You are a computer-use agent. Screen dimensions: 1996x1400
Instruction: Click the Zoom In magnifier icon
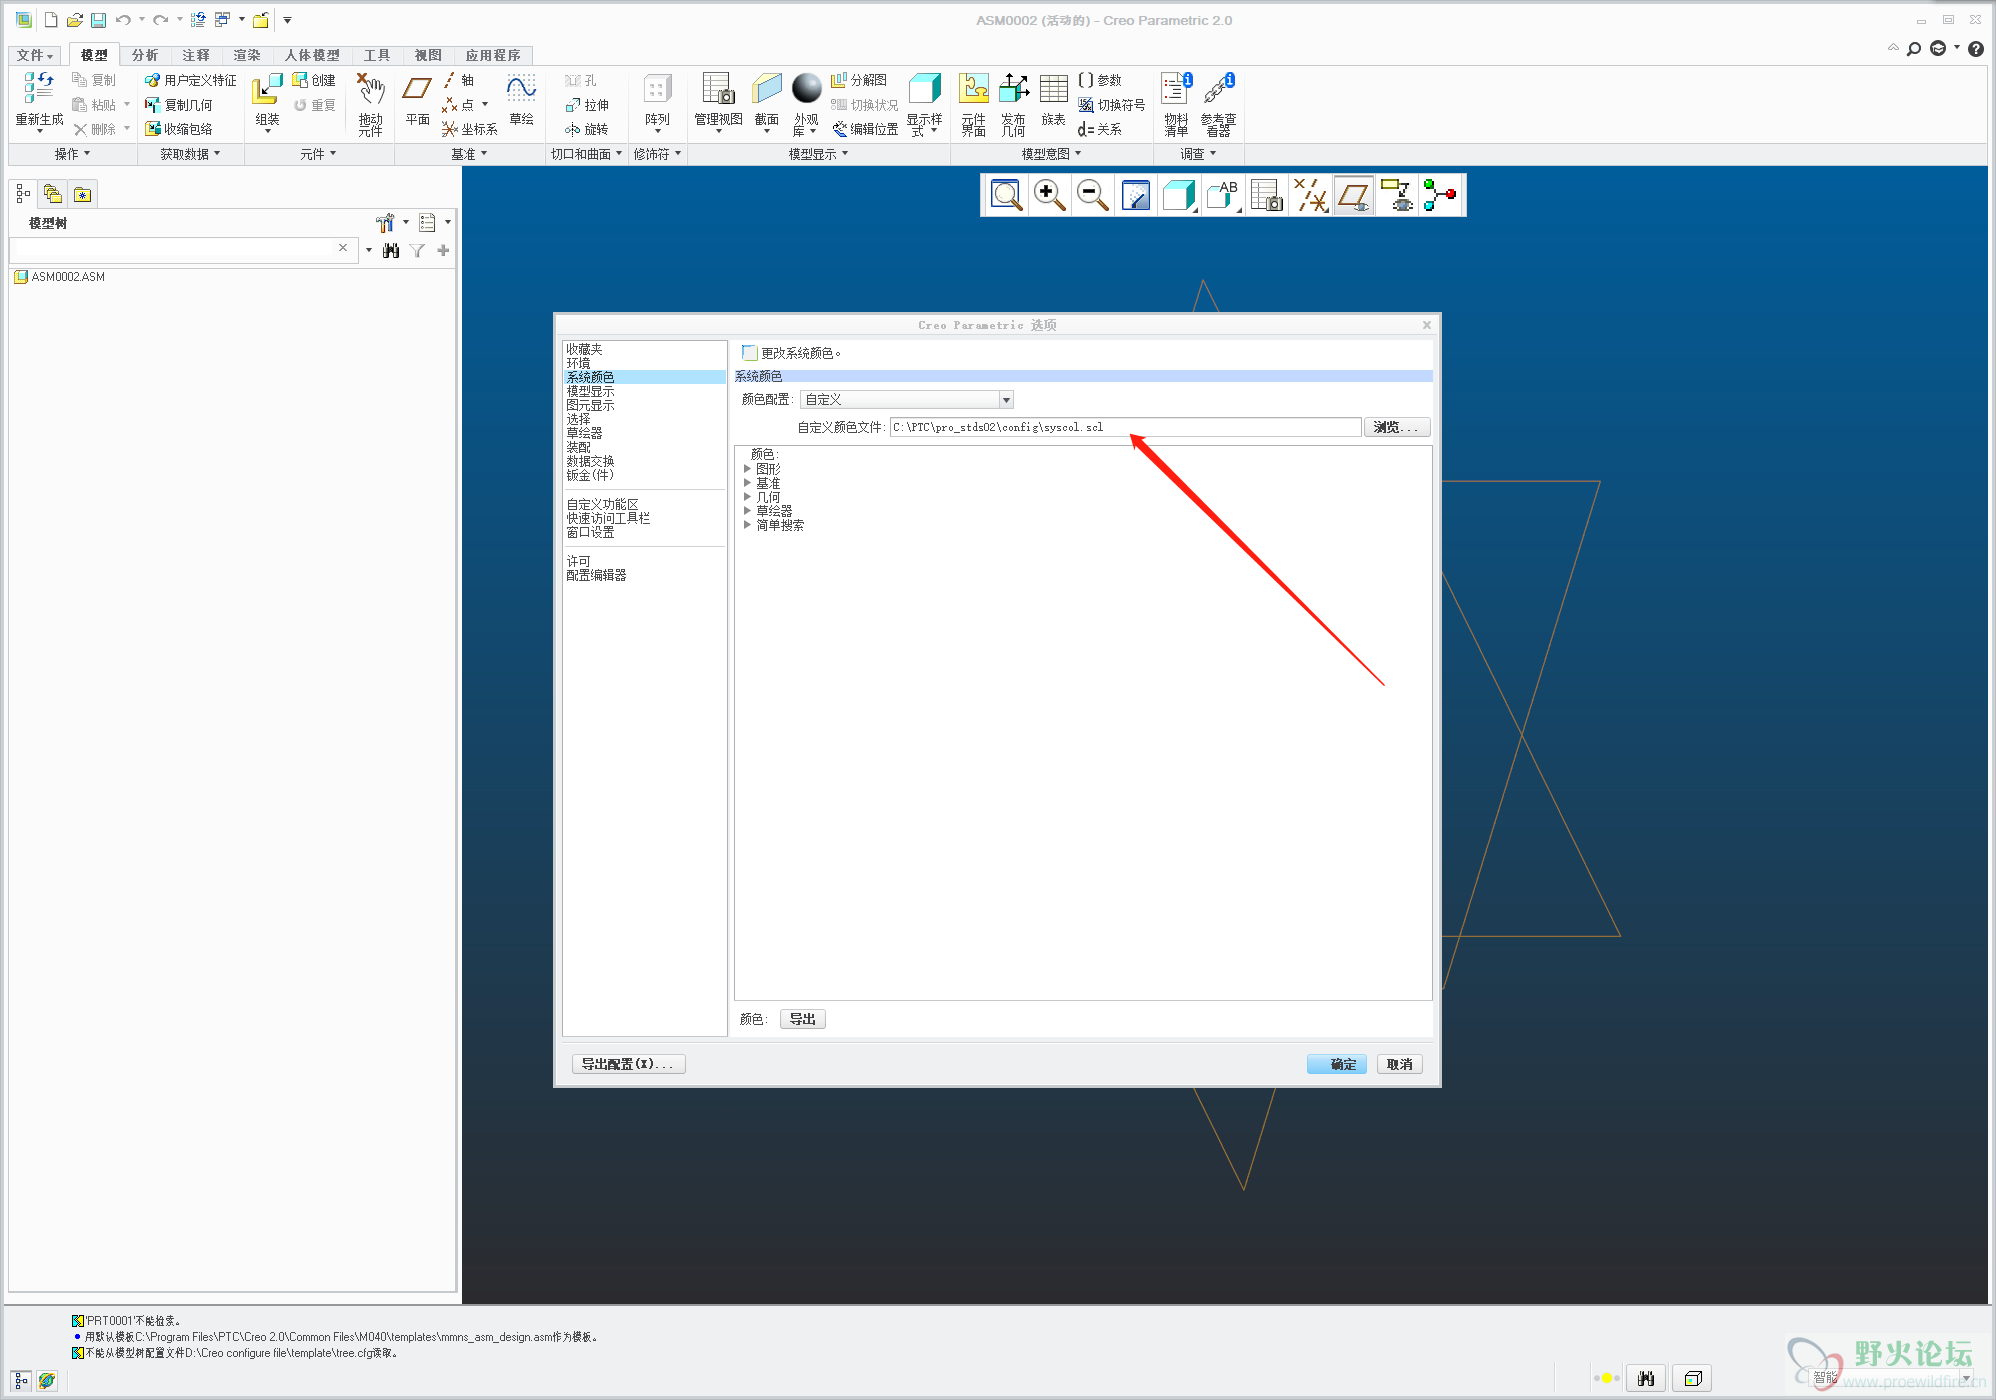click(1049, 195)
